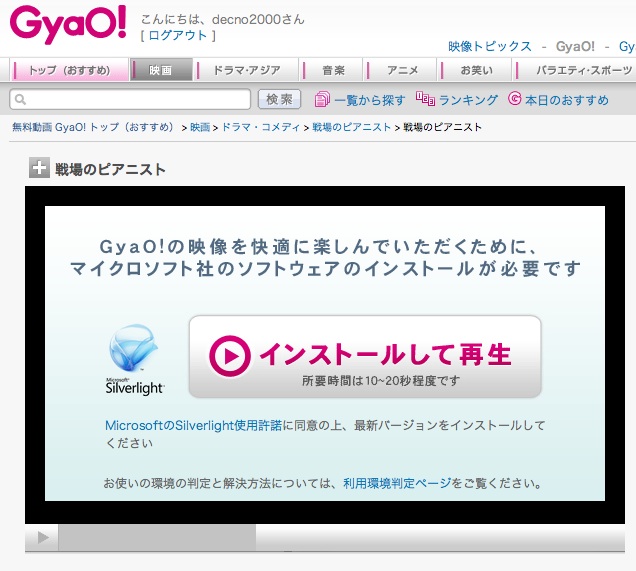Open 利用環境判定ページ link
This screenshot has width=636, height=571.
point(397,483)
